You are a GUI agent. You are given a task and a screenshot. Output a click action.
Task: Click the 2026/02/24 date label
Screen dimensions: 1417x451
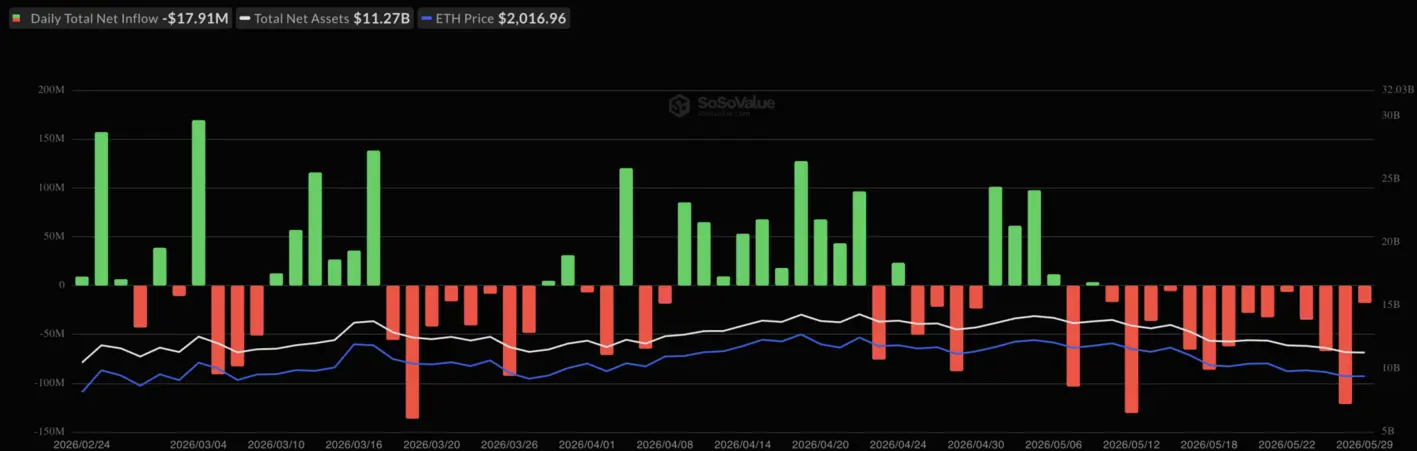81,443
